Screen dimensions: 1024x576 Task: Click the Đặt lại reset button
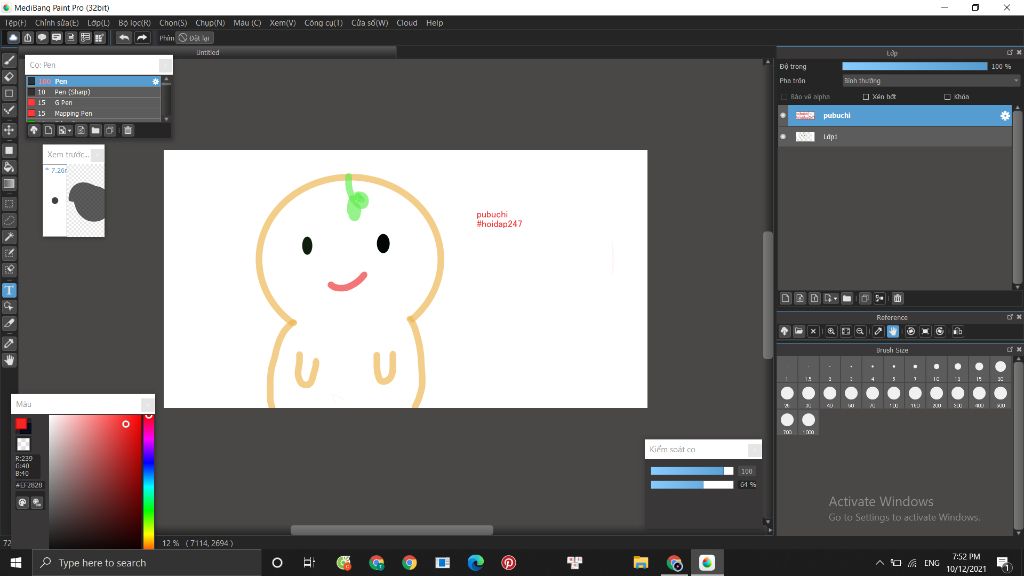coord(194,38)
